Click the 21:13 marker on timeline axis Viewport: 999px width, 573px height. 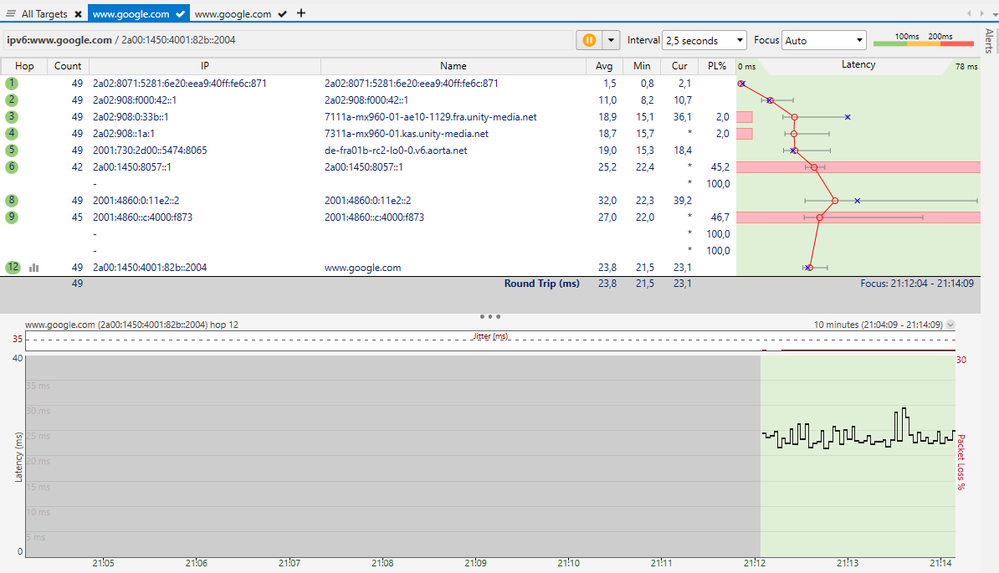pos(847,563)
